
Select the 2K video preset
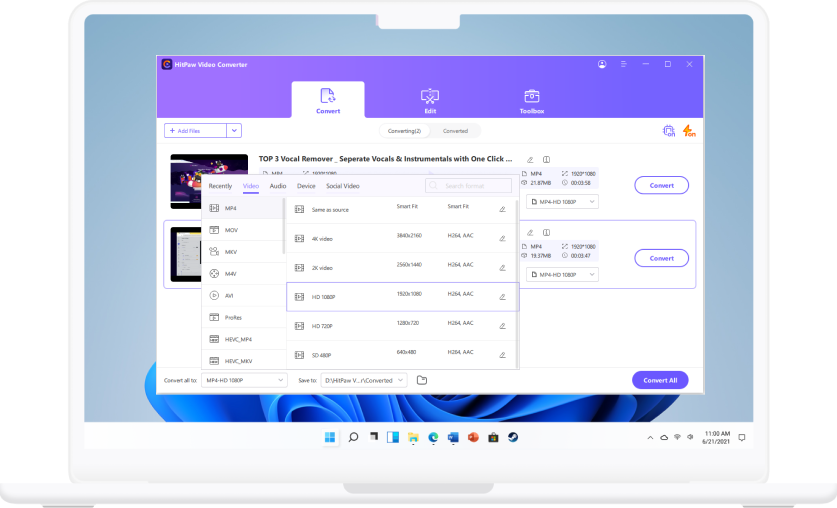click(401, 268)
